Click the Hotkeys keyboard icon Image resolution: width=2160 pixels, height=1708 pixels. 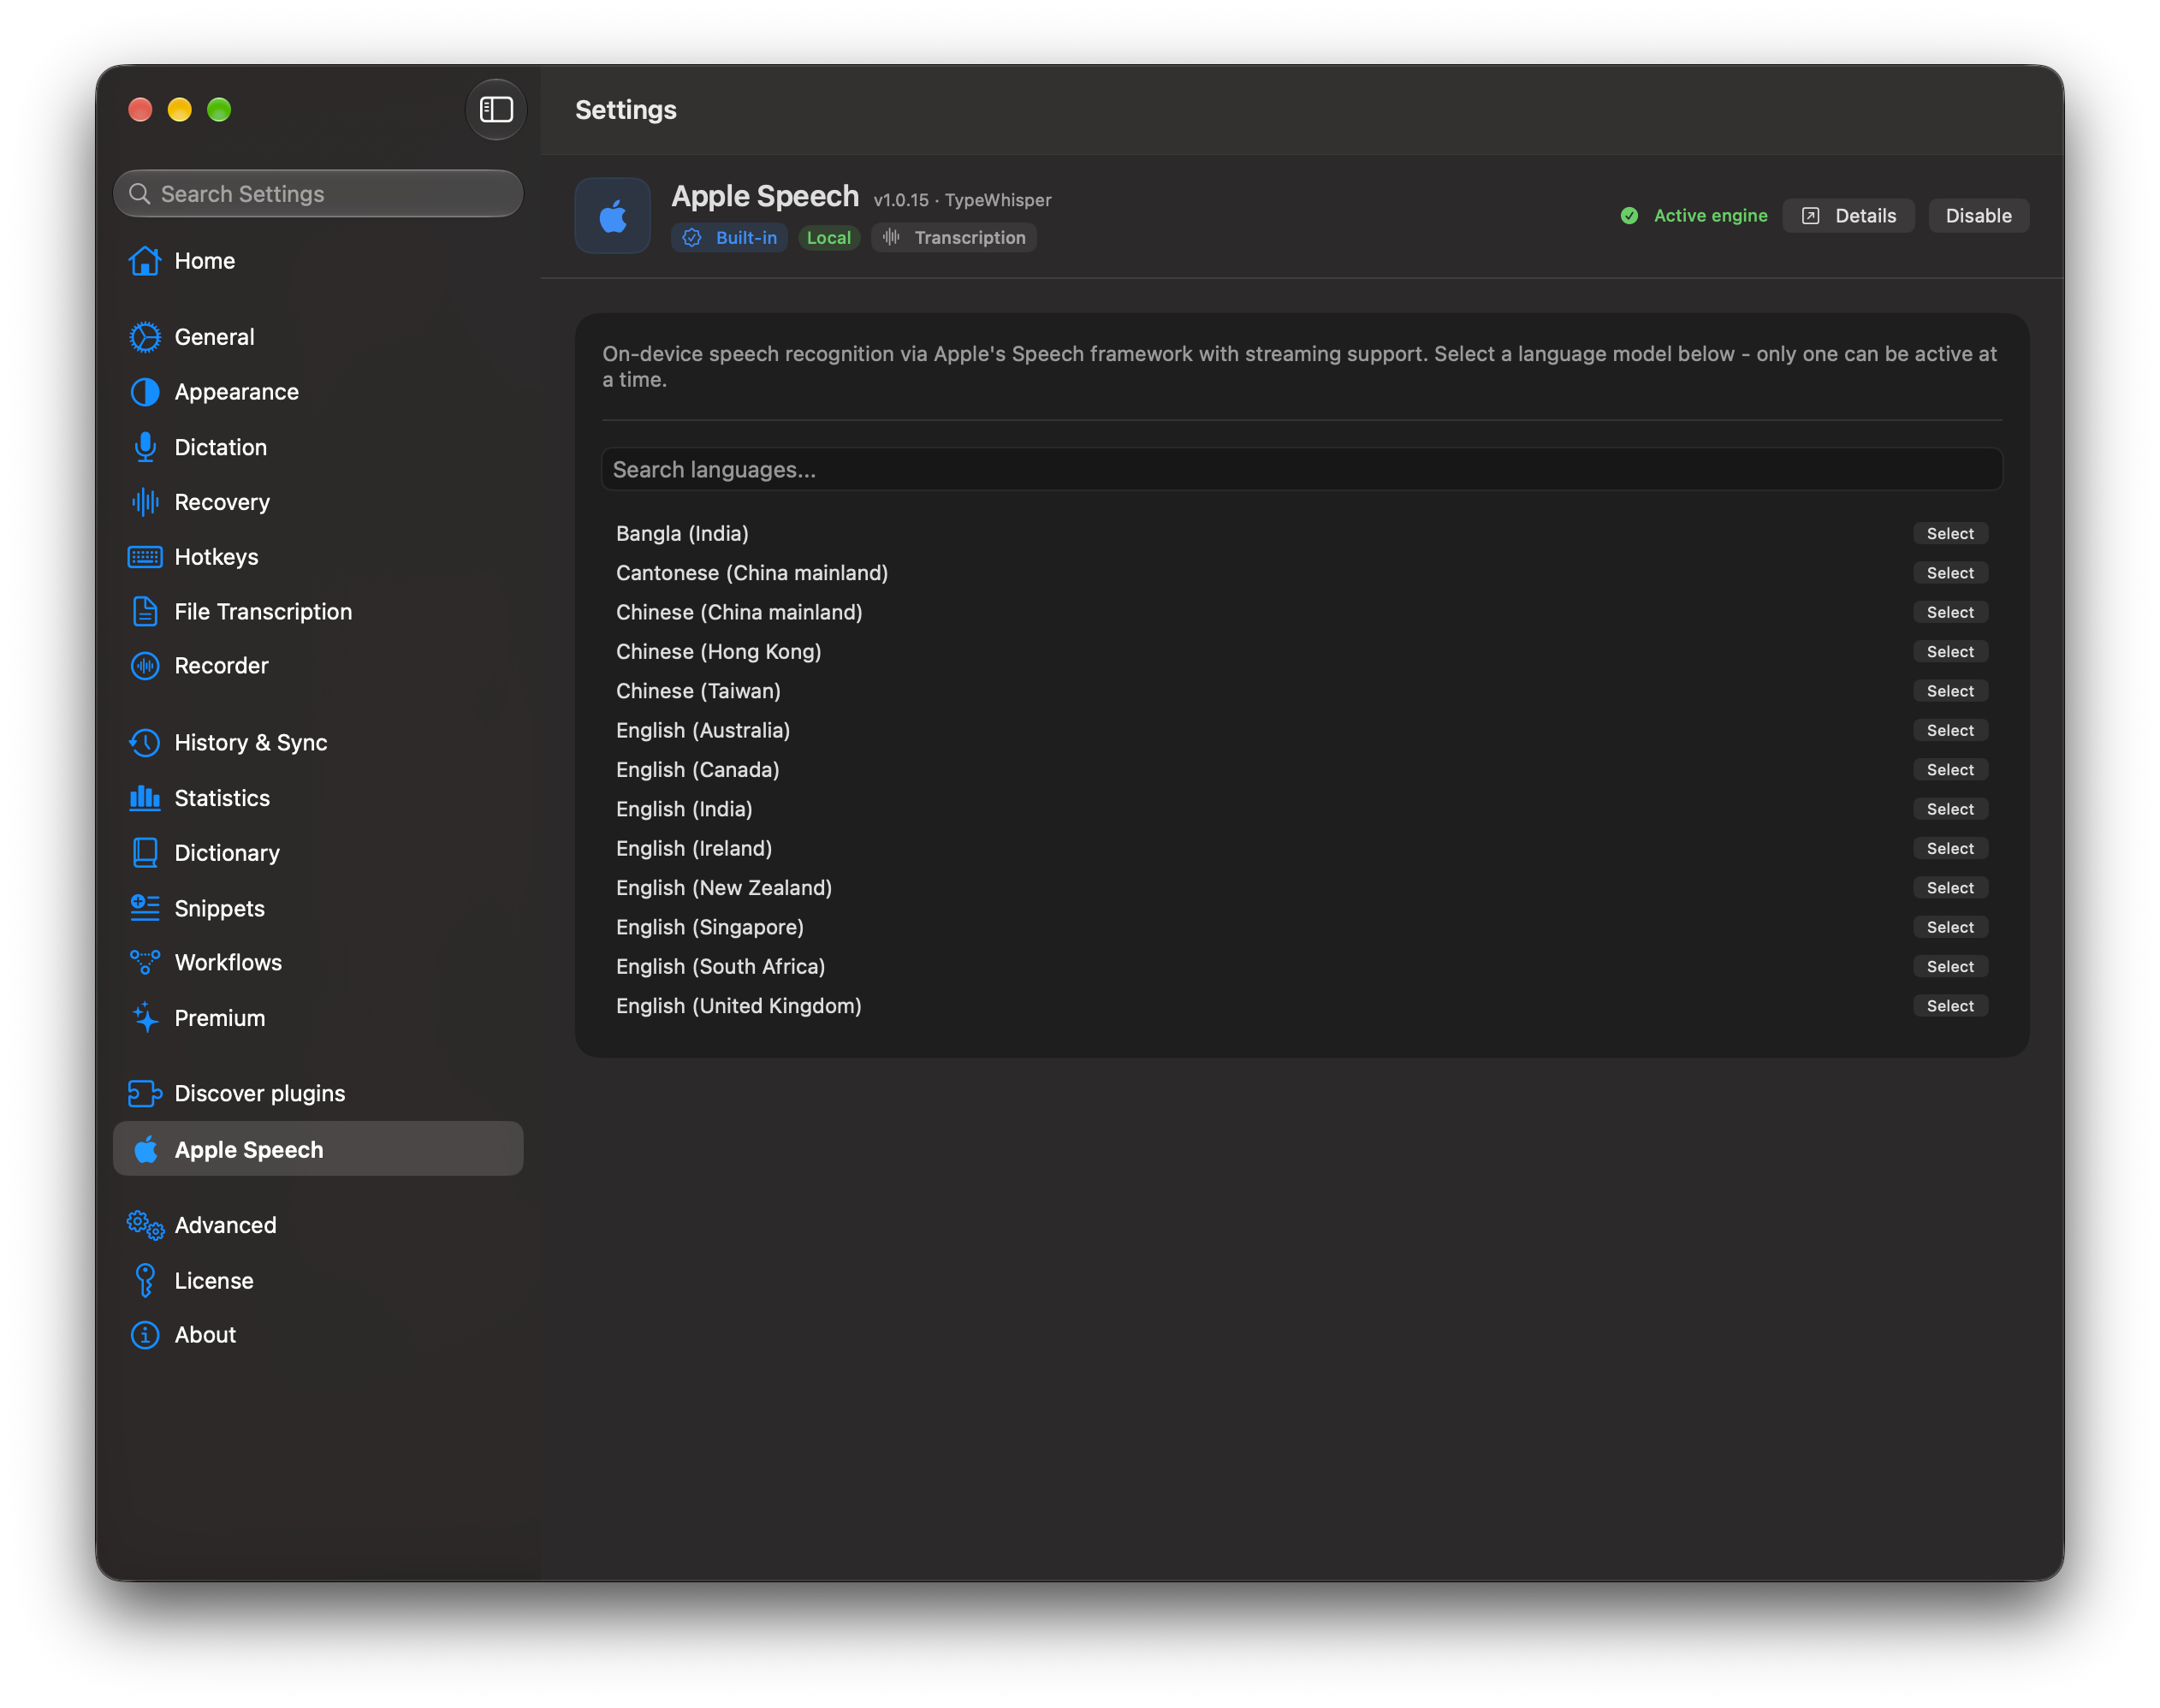click(145, 557)
